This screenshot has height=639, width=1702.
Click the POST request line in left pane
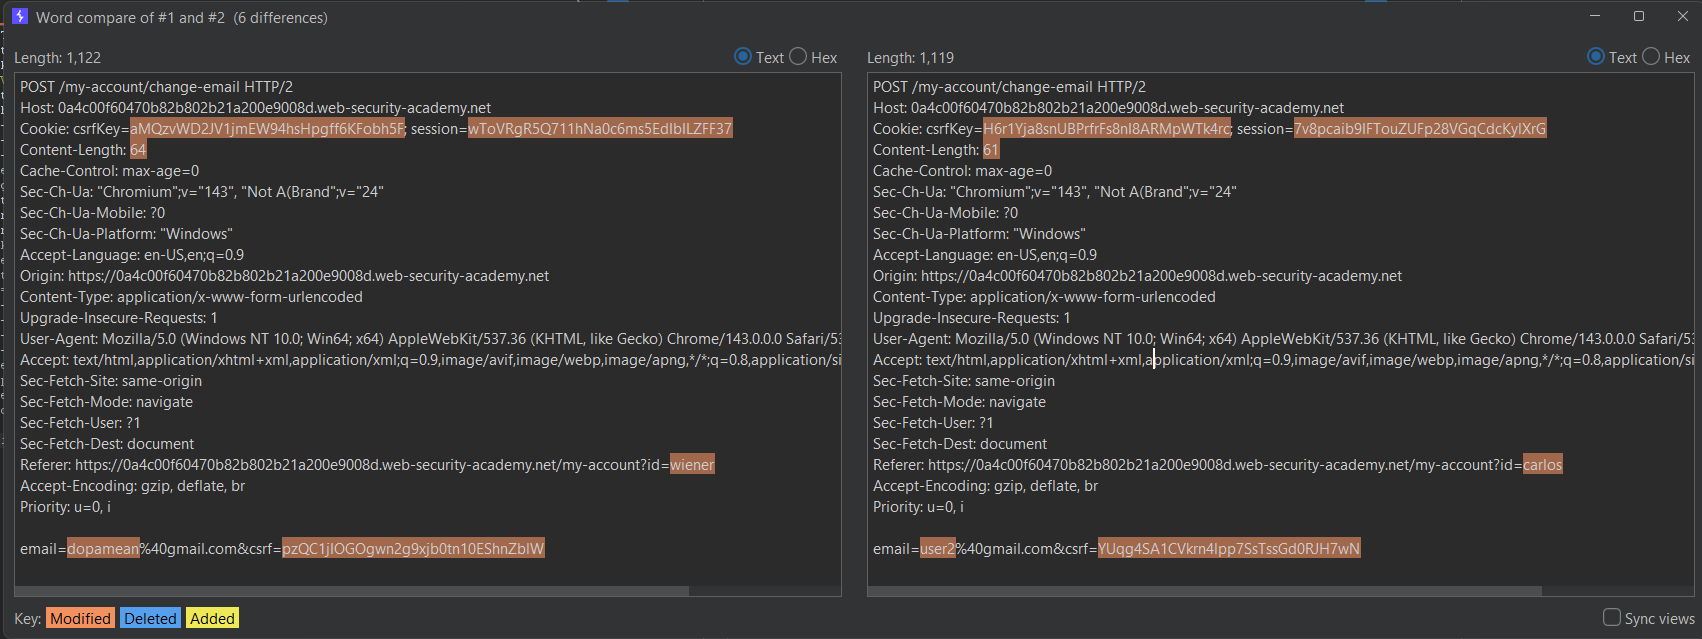(x=156, y=87)
